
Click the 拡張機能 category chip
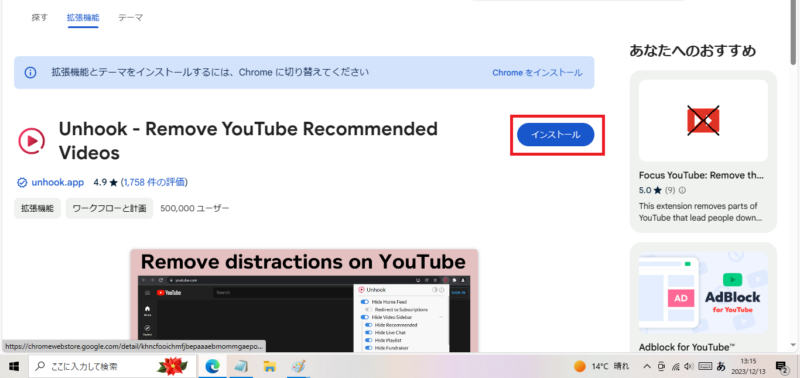37,208
